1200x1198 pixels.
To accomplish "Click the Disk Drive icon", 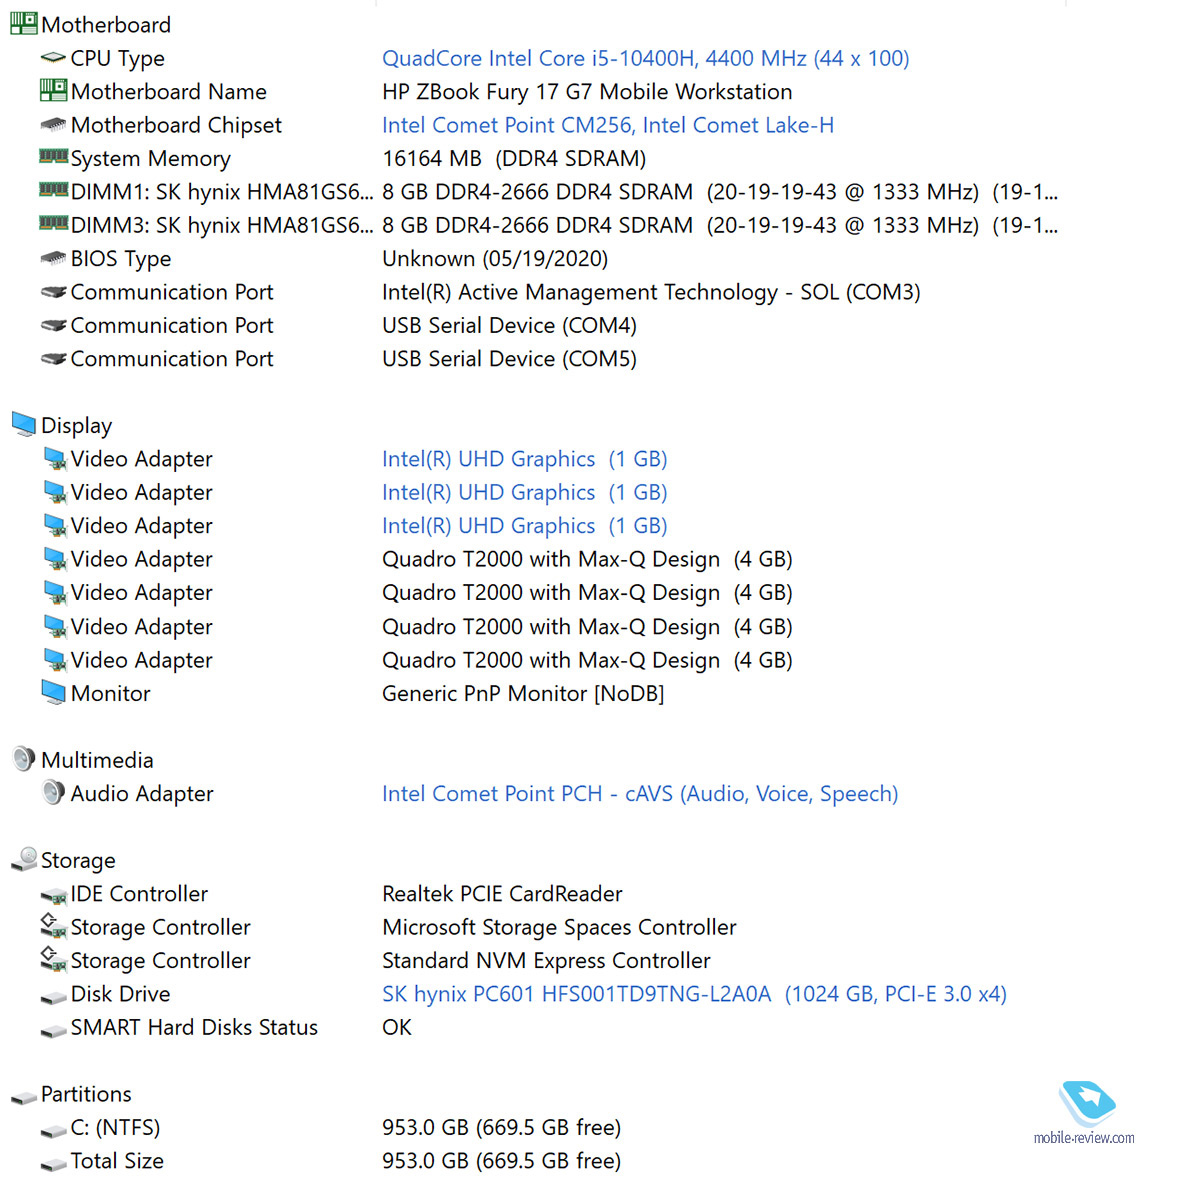I will coord(53,997).
